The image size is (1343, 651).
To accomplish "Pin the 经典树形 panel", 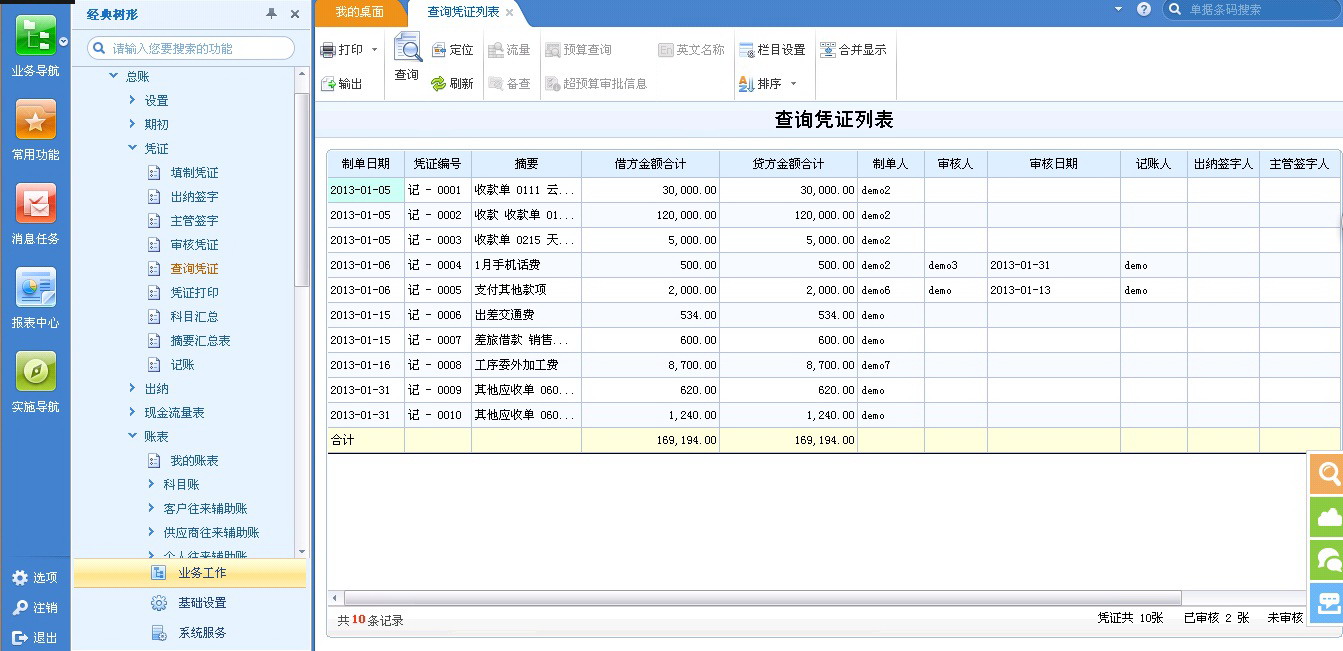I will (x=271, y=13).
